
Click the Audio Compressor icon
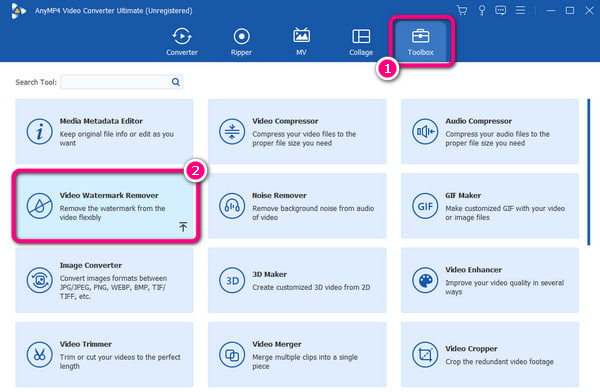tap(425, 131)
